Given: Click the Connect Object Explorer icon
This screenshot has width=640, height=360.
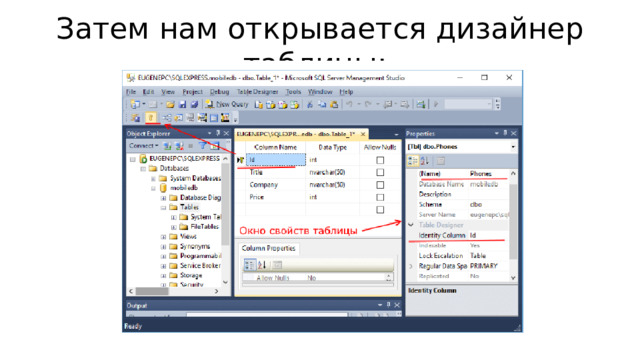Looking at the screenshot, I should 167,146.
